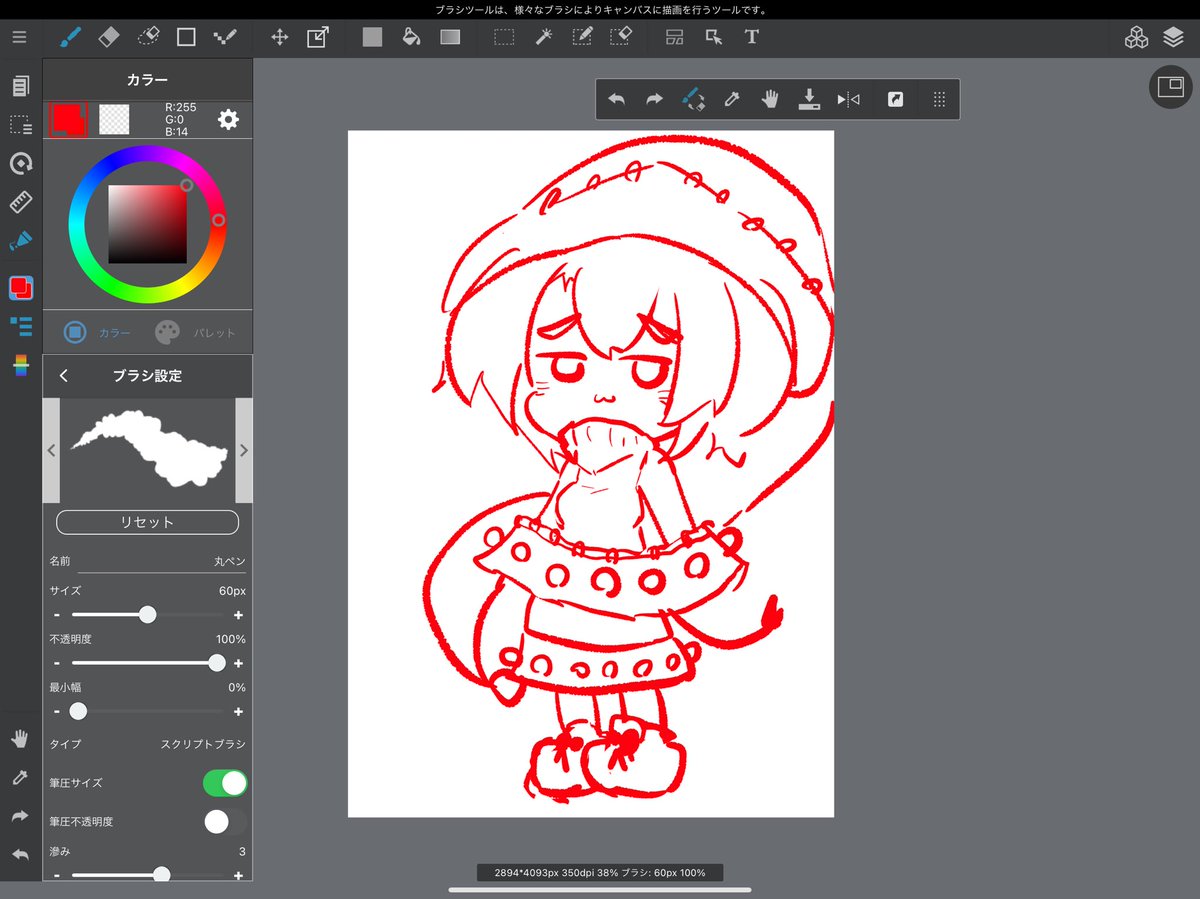Select eyedropper in the floating toolbar
The image size is (1200, 899).
(731, 99)
